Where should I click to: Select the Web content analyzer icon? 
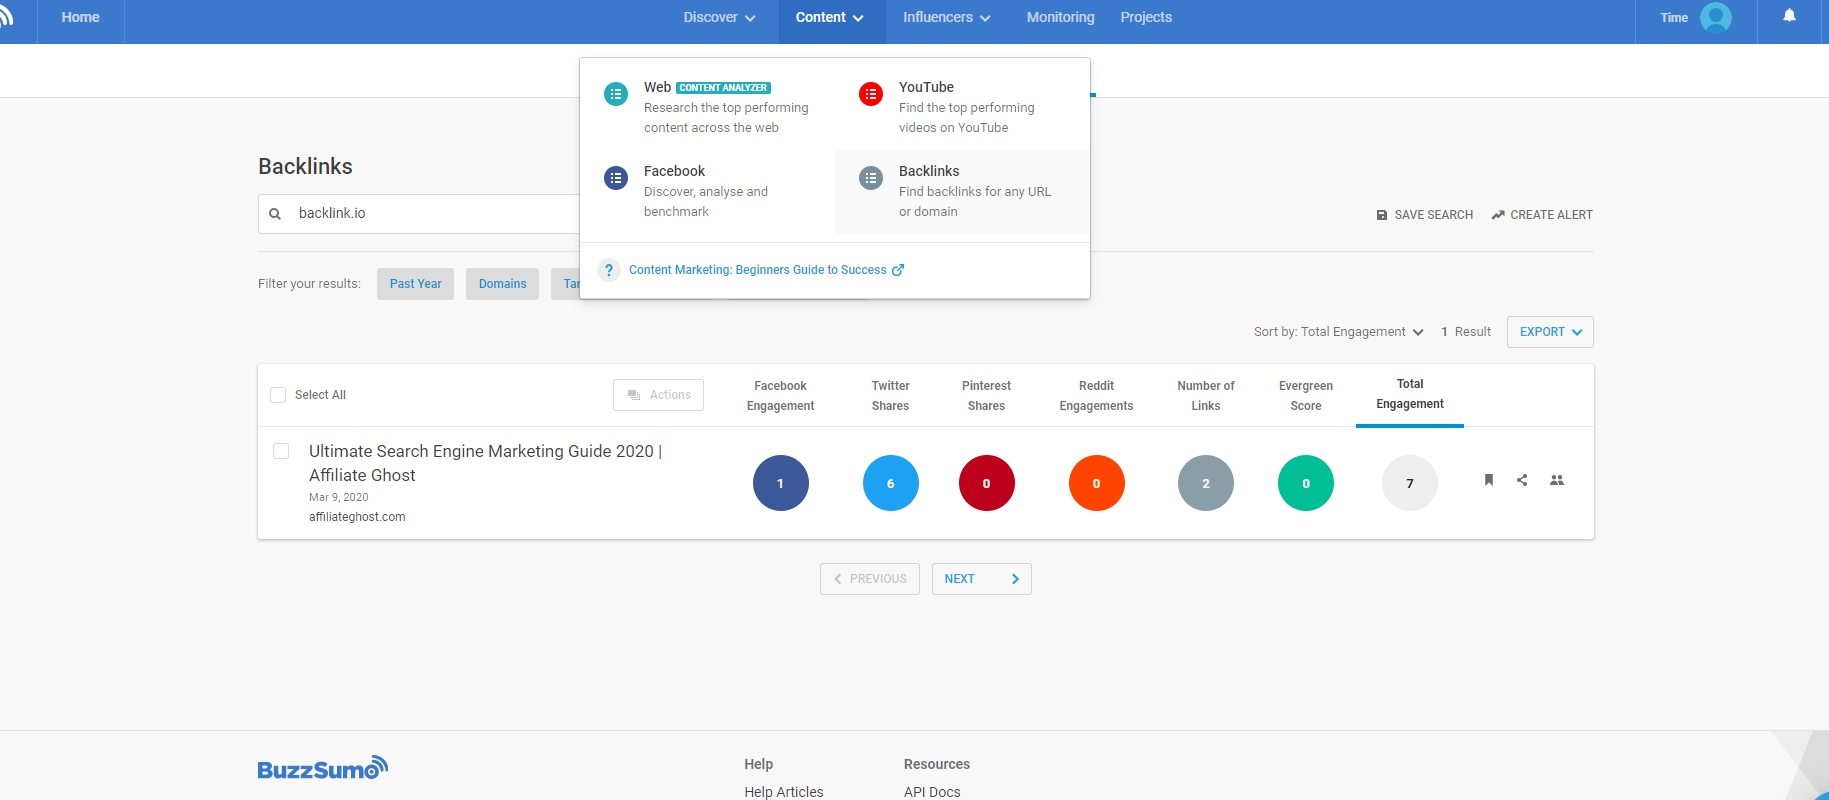tap(616, 94)
